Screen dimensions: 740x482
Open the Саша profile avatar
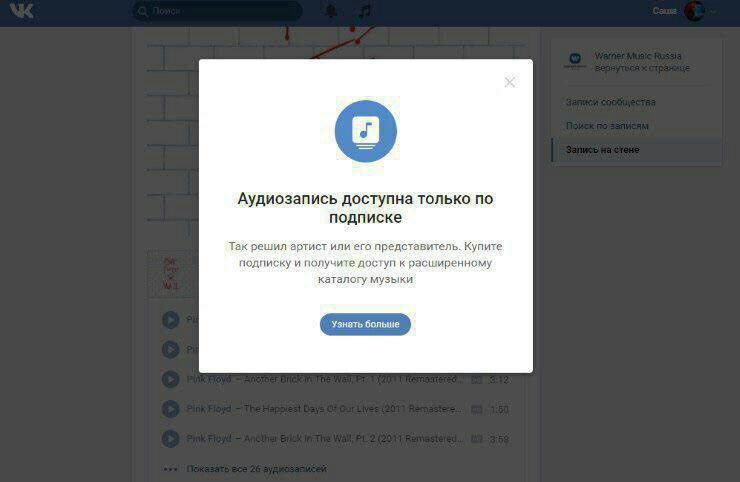point(694,11)
